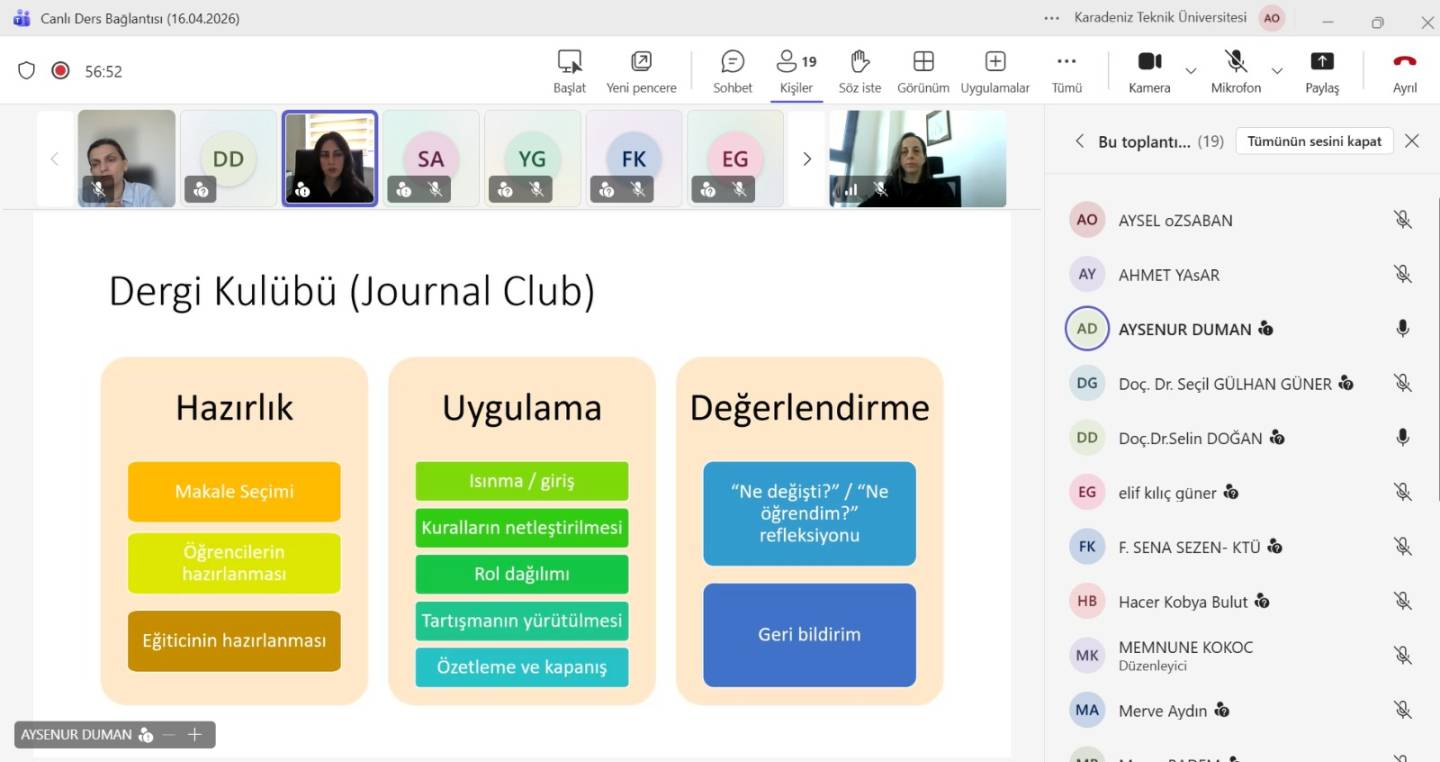Click Tümünün sesini kapat button

(x=1314, y=141)
